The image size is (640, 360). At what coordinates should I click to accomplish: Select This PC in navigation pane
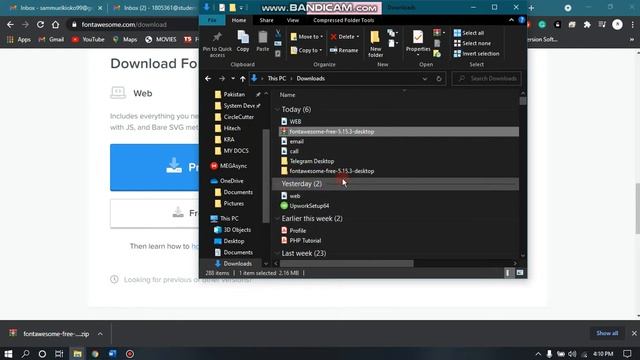(229, 218)
